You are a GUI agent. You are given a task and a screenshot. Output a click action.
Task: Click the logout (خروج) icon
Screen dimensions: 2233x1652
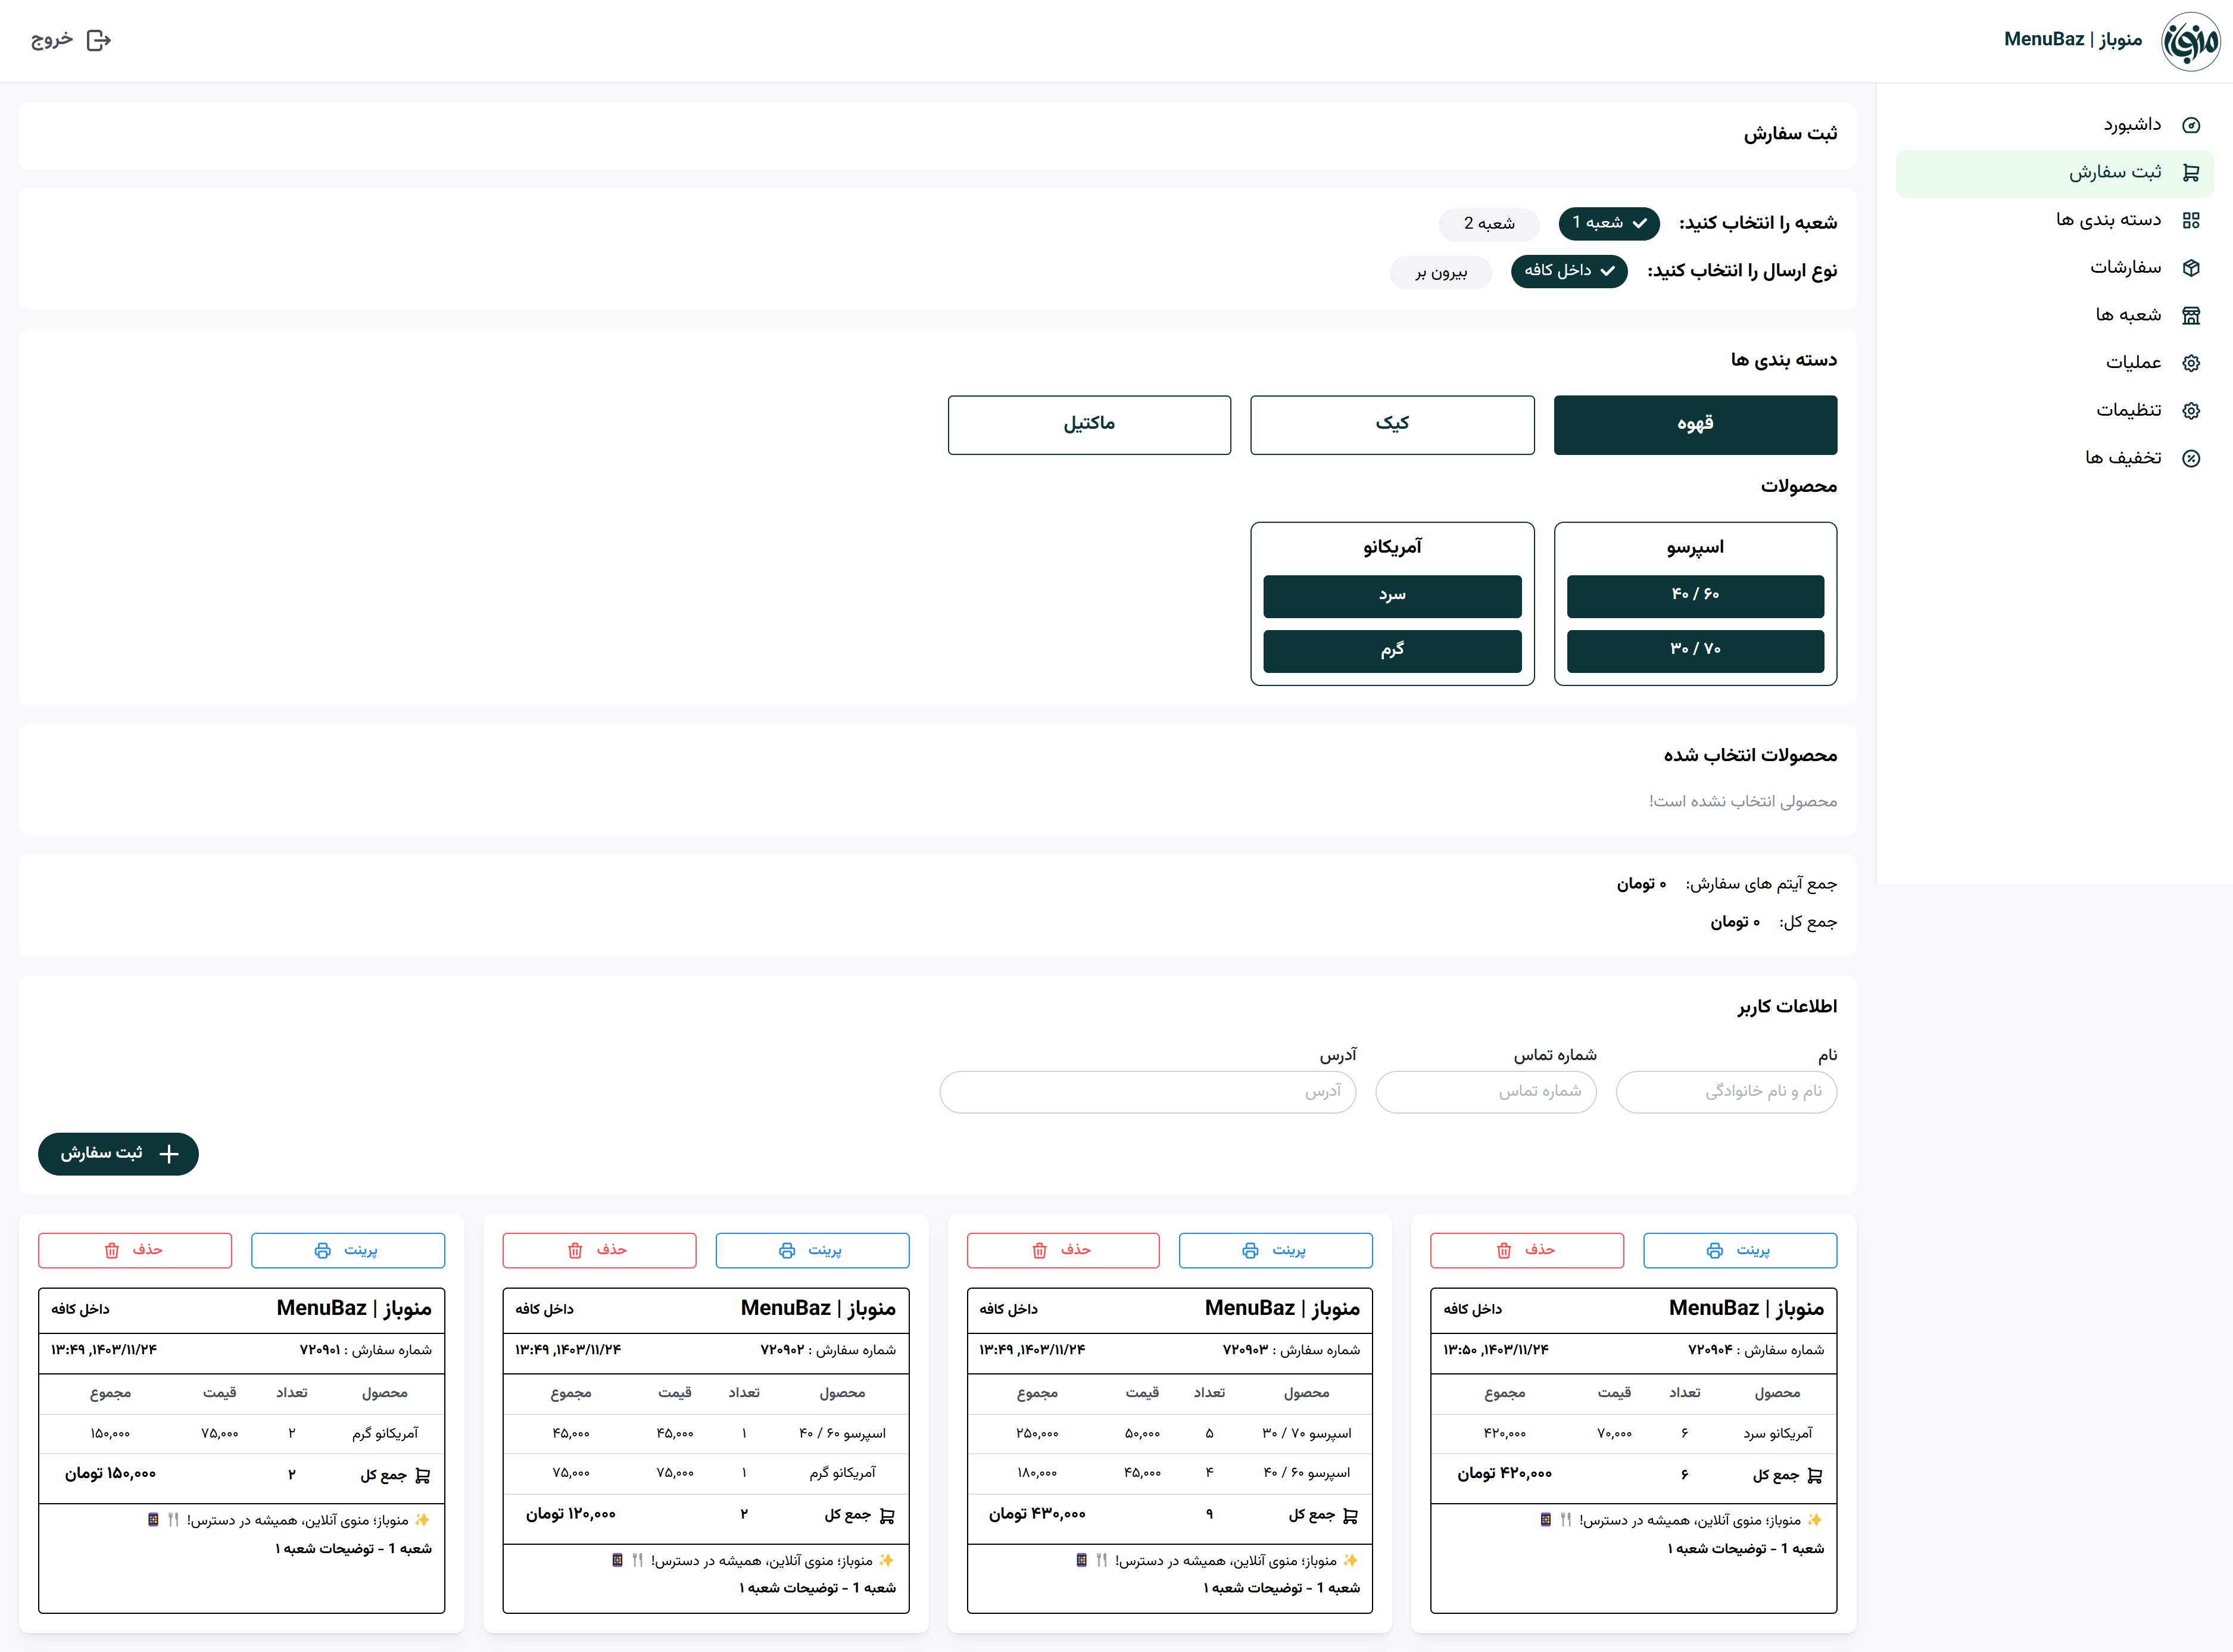[98, 40]
